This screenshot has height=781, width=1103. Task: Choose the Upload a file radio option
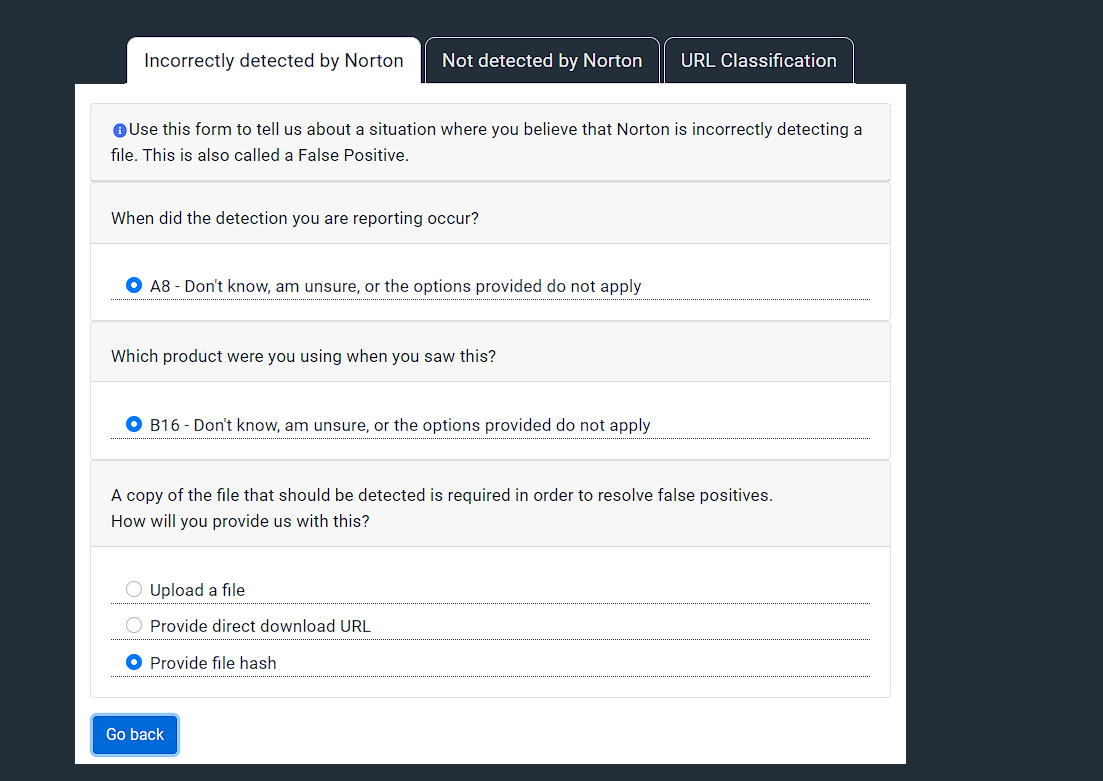pyautogui.click(x=134, y=589)
